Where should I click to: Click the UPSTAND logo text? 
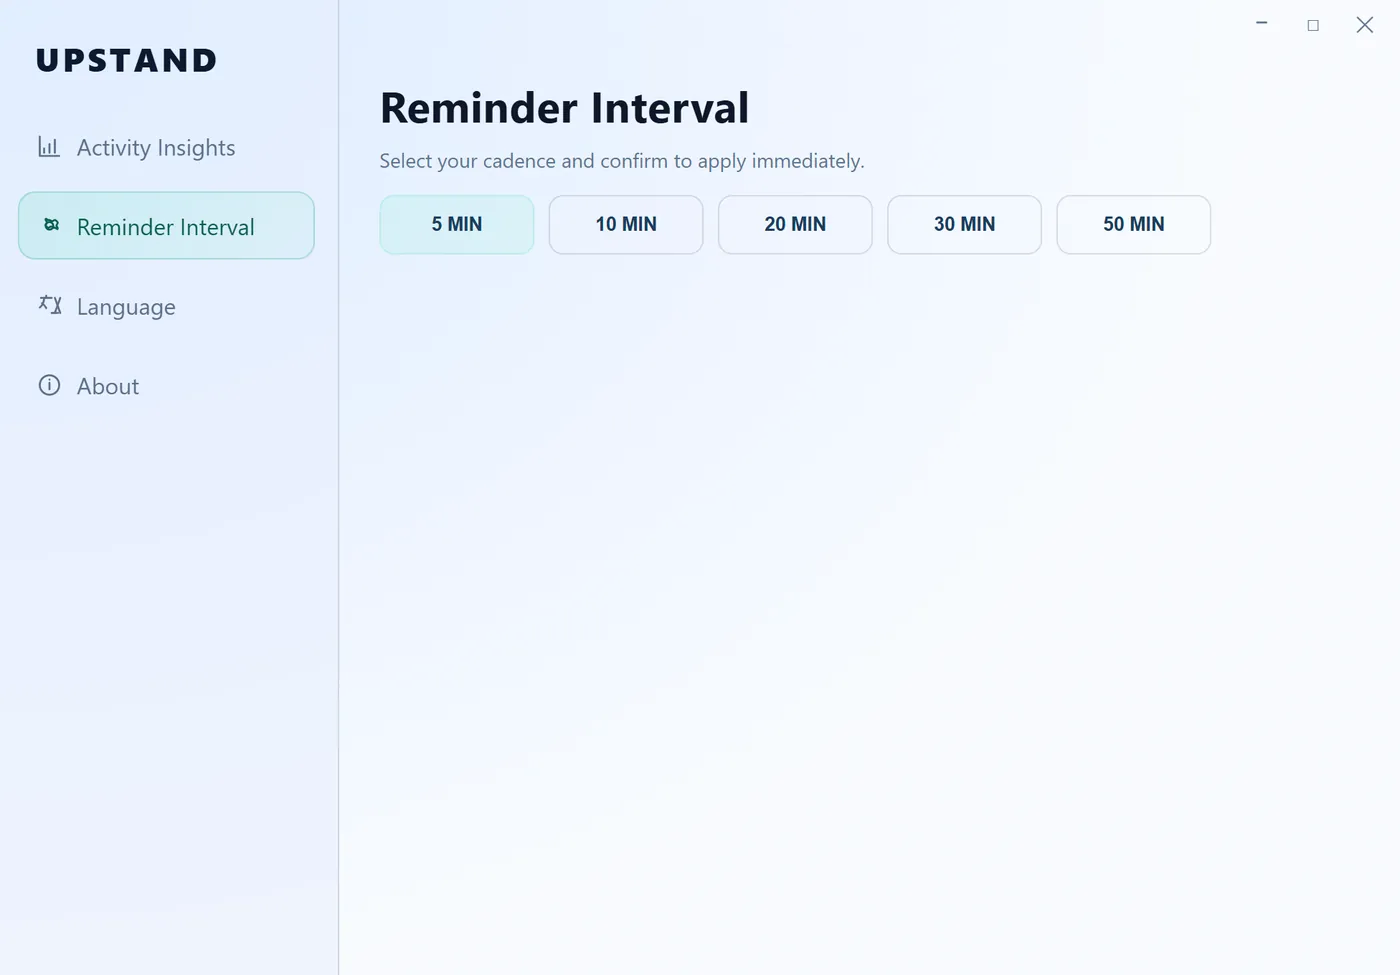126,60
